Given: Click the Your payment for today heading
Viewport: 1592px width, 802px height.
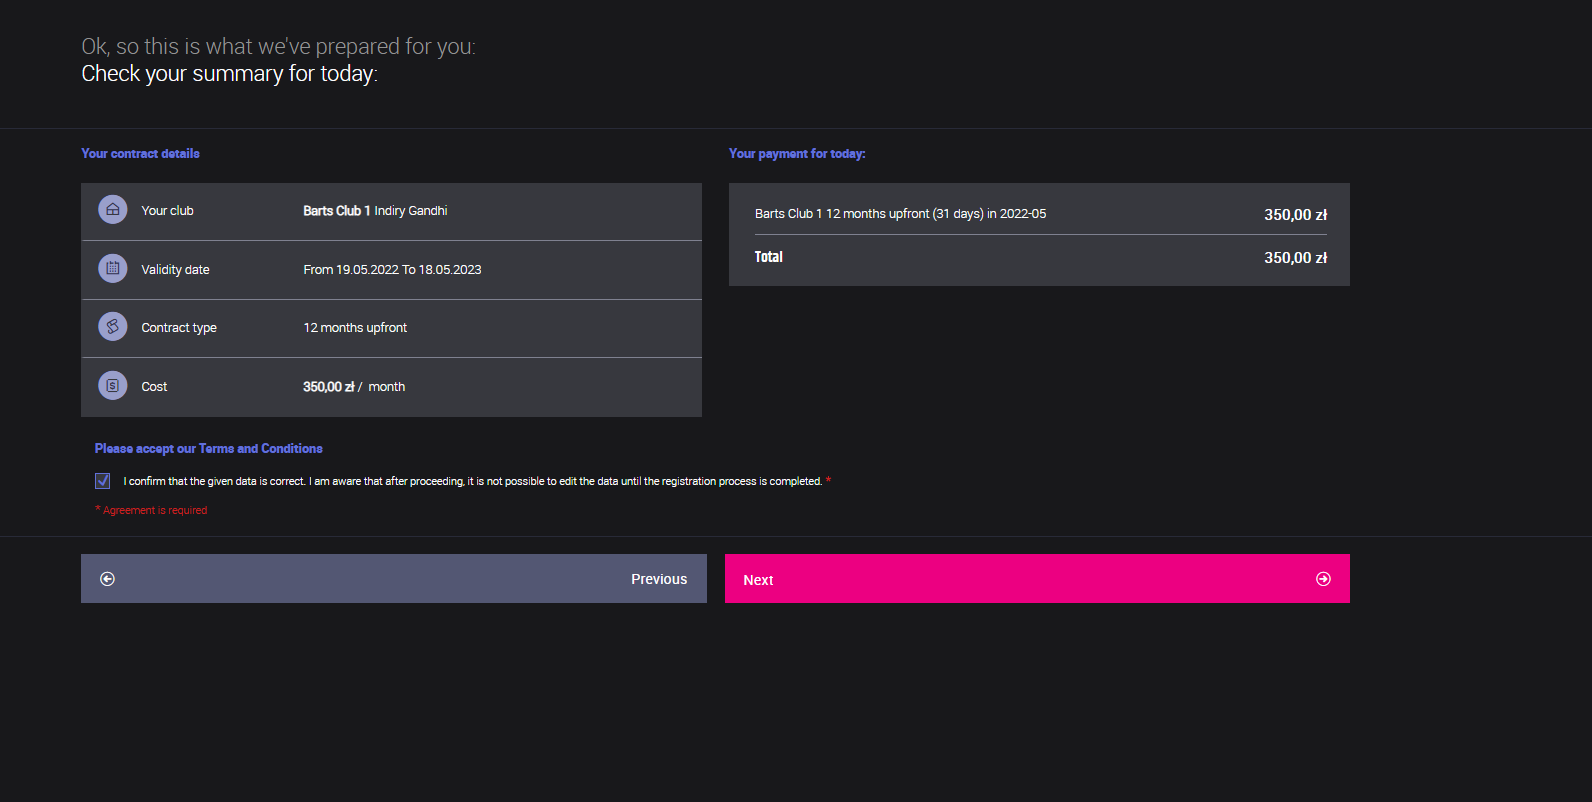Looking at the screenshot, I should pos(797,154).
